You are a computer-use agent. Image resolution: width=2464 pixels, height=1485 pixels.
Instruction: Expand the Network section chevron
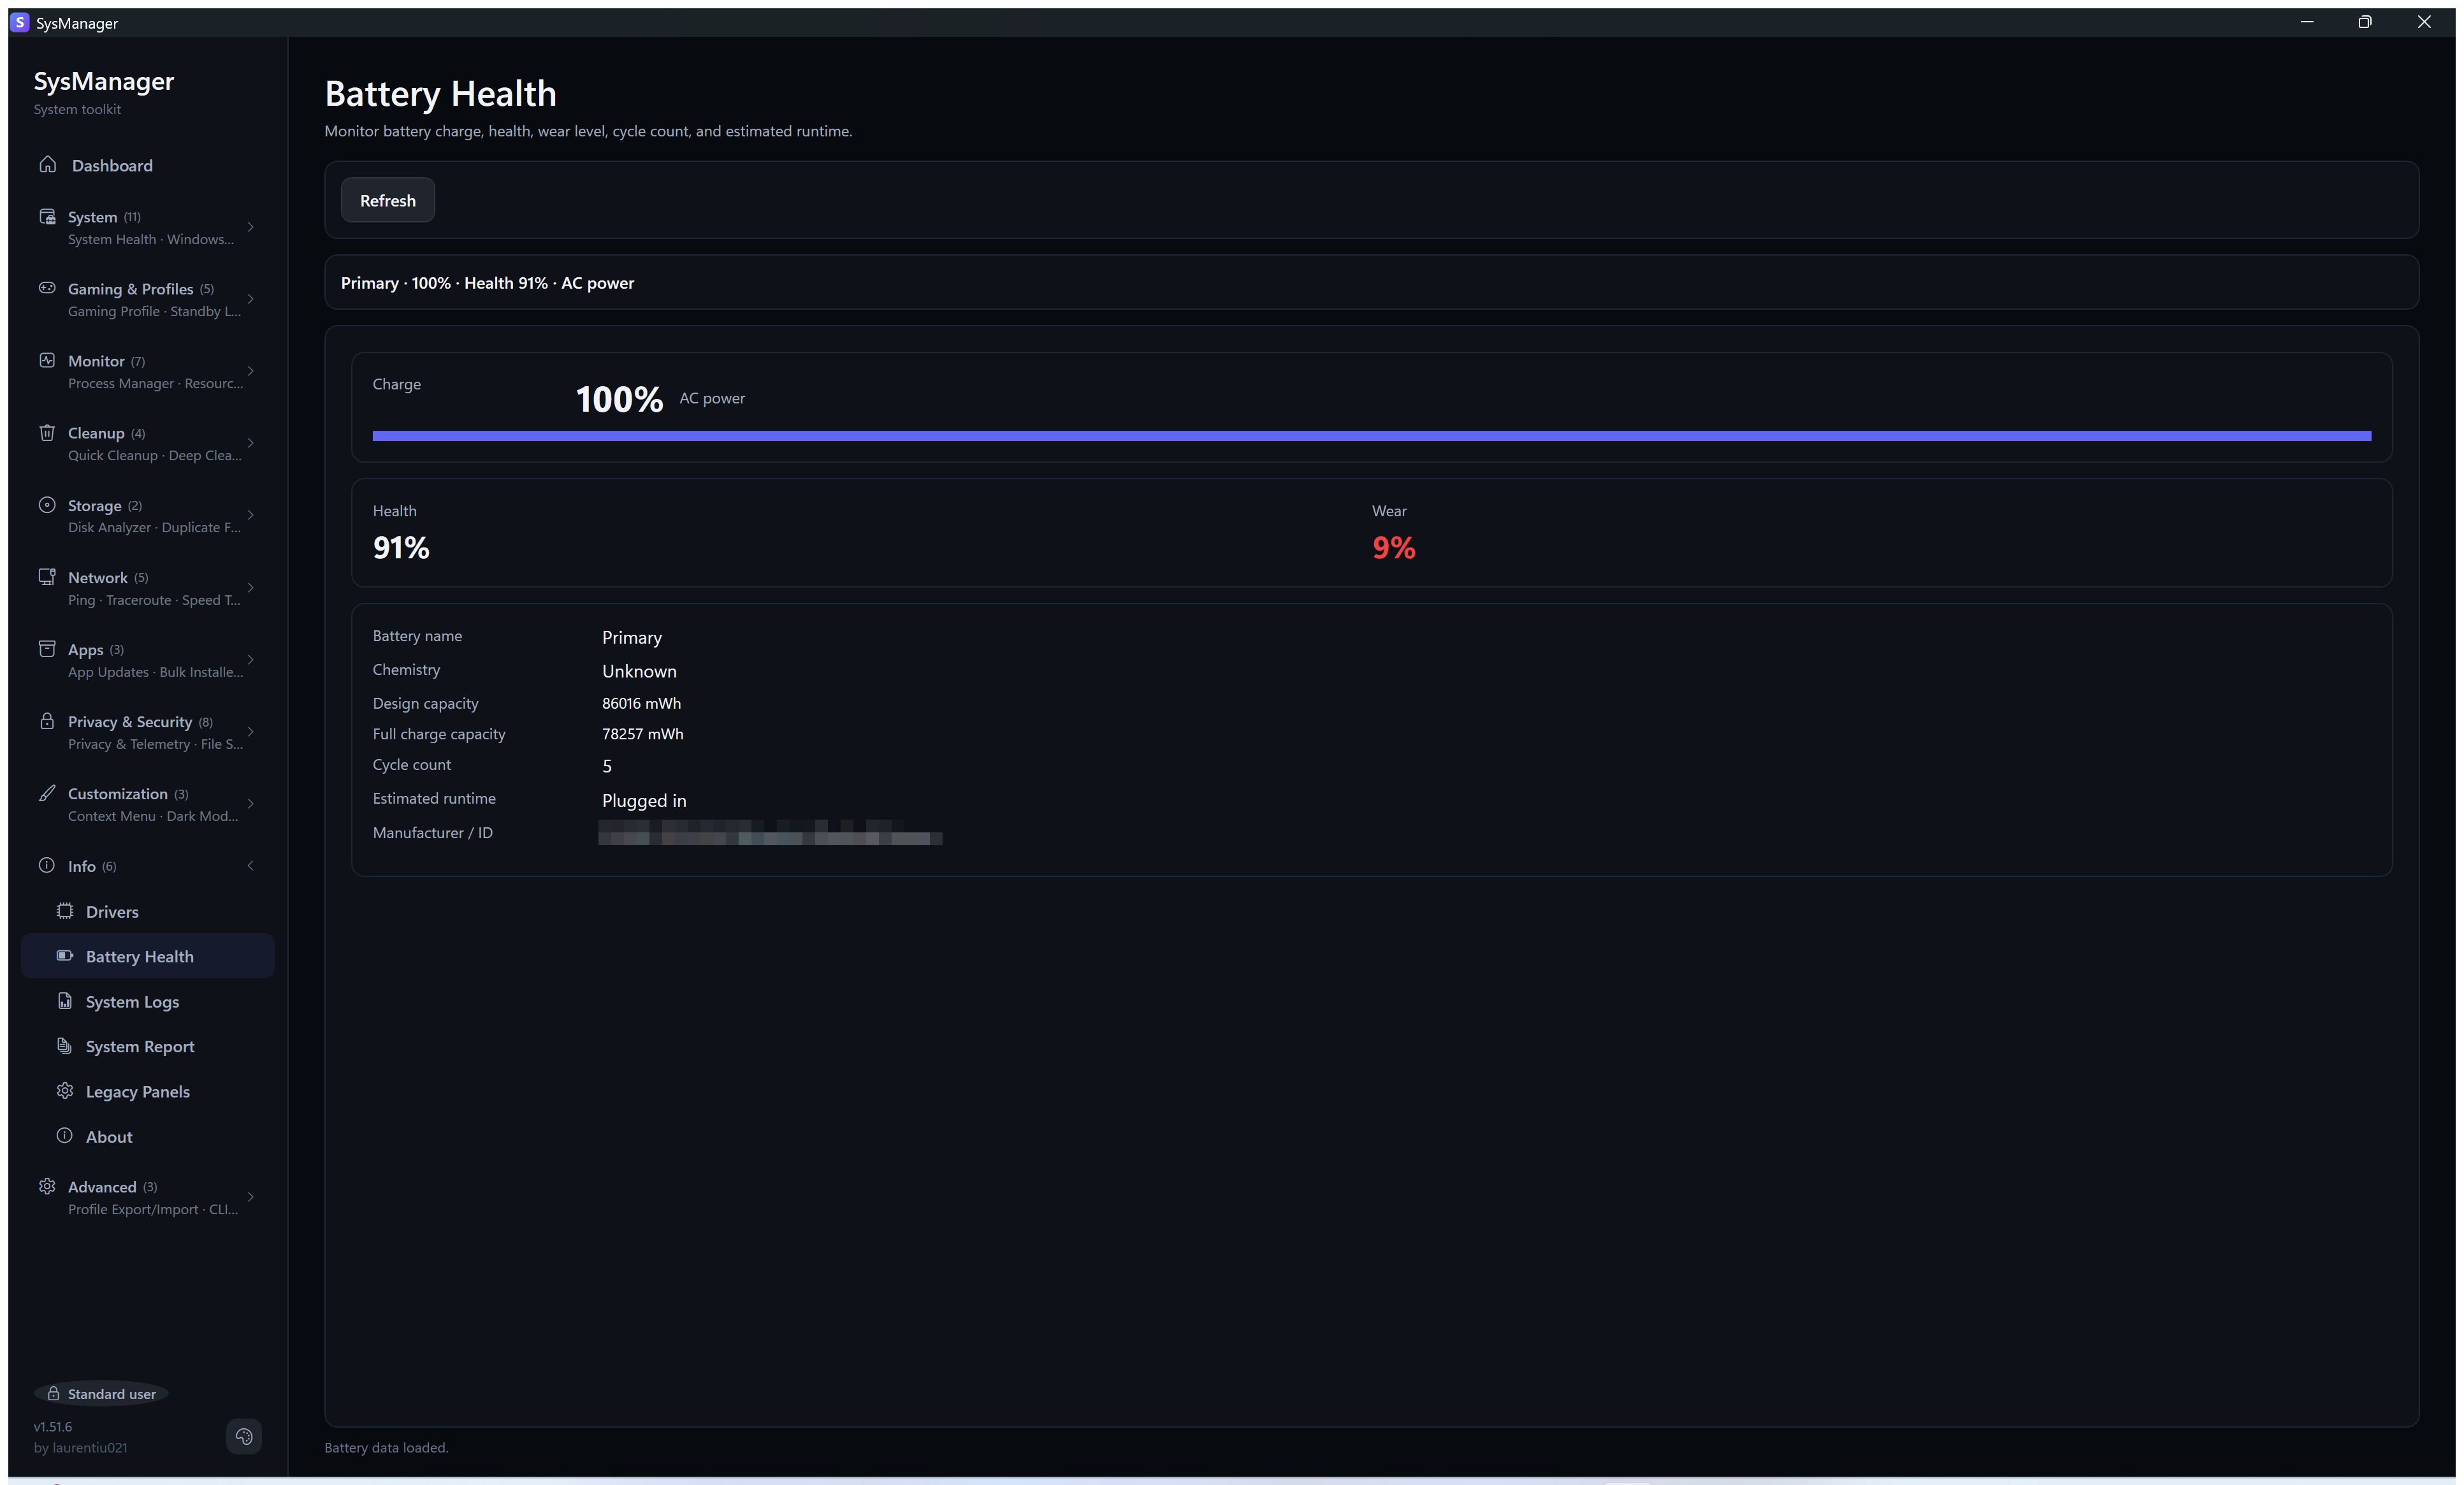click(x=250, y=588)
